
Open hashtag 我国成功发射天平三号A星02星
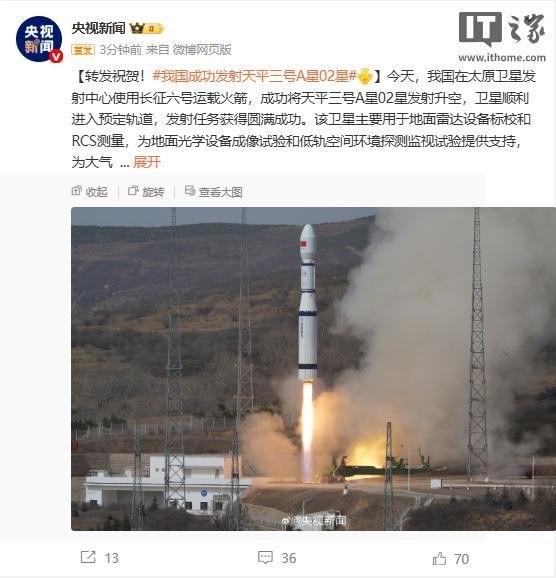click(254, 76)
